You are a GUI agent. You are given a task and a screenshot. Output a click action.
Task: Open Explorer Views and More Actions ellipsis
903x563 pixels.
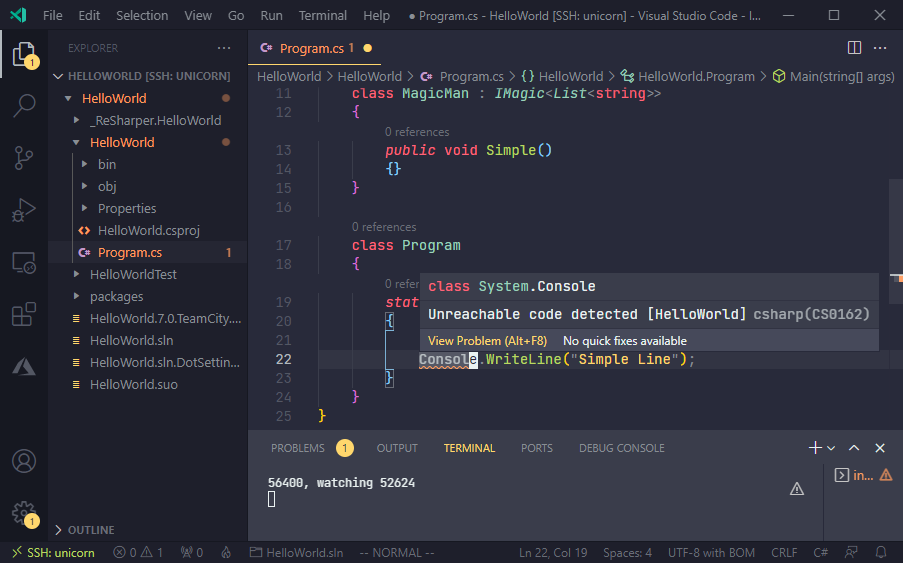224,48
